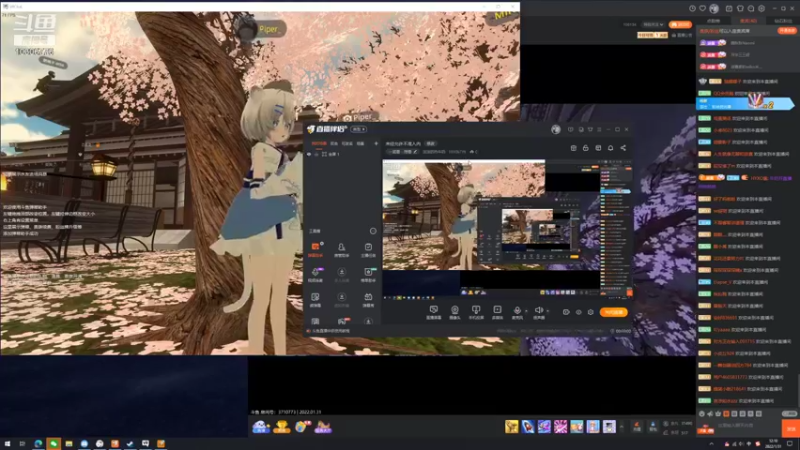The height and width of the screenshot is (450, 800).
Task: Select the second scene tab
Action: 334,144
